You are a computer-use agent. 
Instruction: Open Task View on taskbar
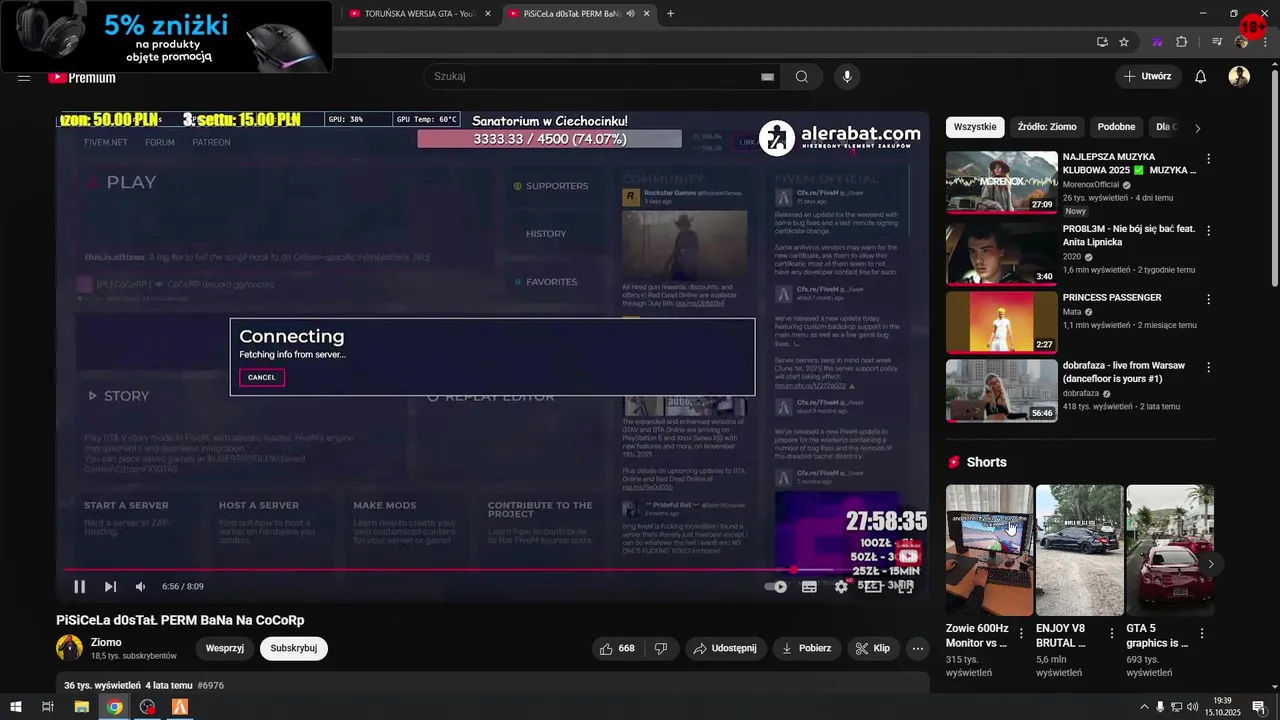(47, 707)
